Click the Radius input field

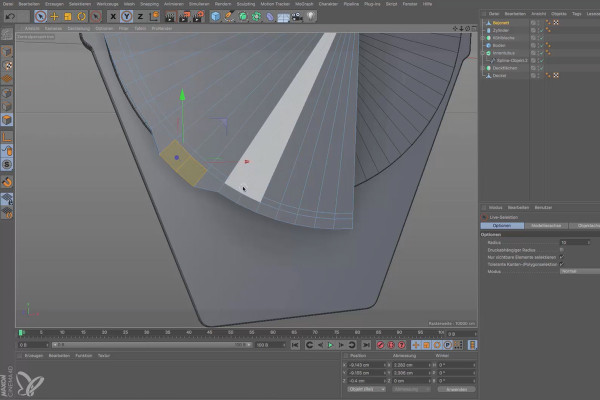click(575, 242)
